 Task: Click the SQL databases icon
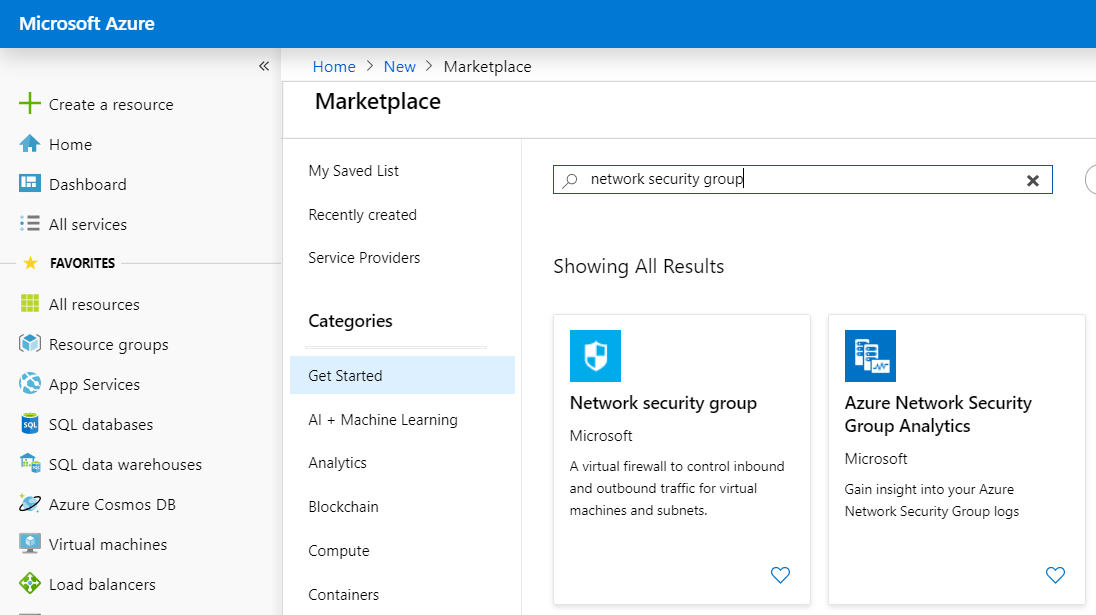coord(29,424)
